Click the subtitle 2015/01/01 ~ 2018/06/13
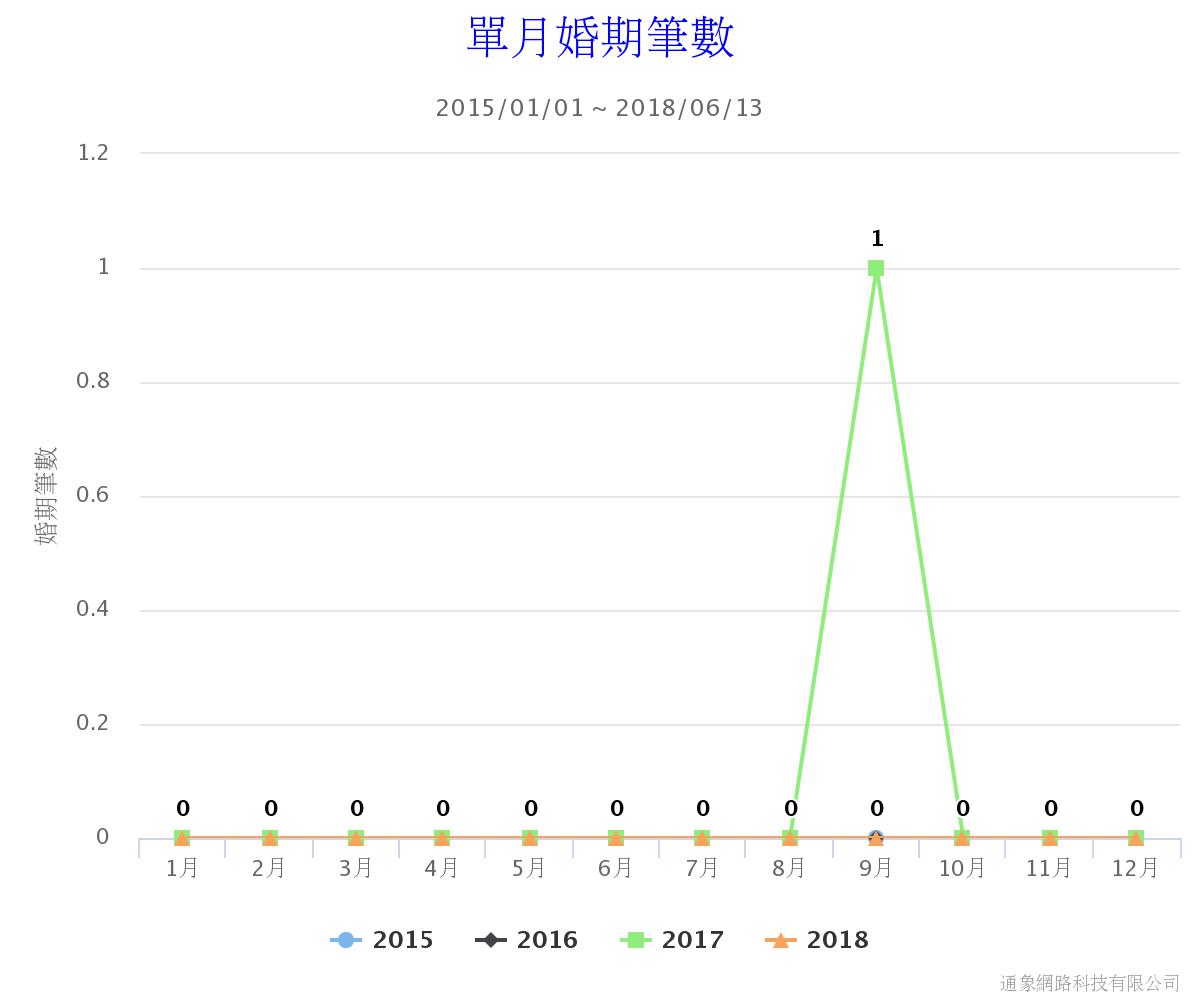 pyautogui.click(x=599, y=108)
